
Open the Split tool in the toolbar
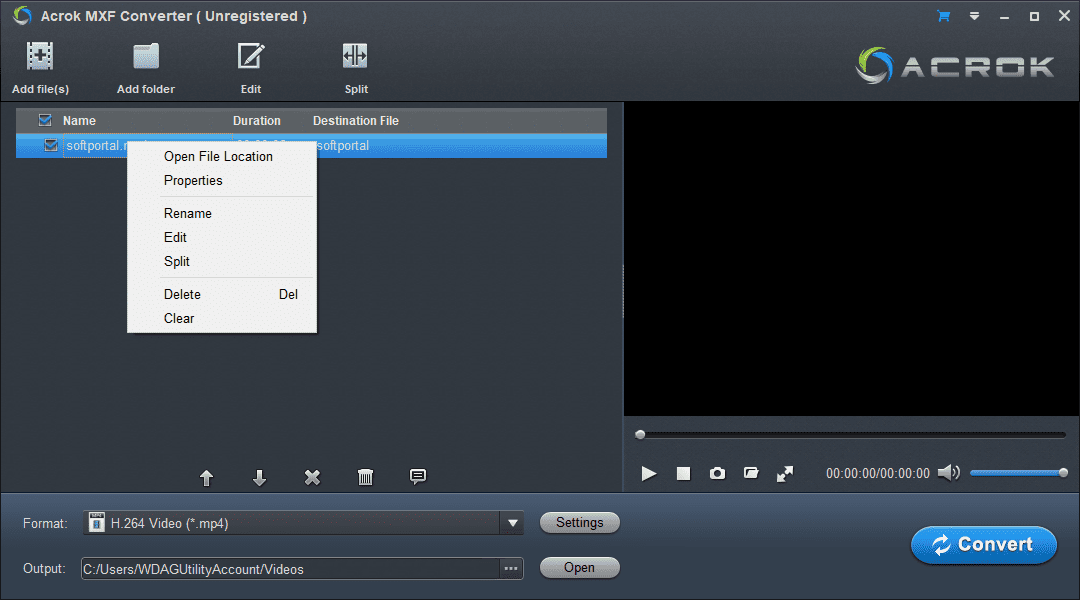(355, 56)
